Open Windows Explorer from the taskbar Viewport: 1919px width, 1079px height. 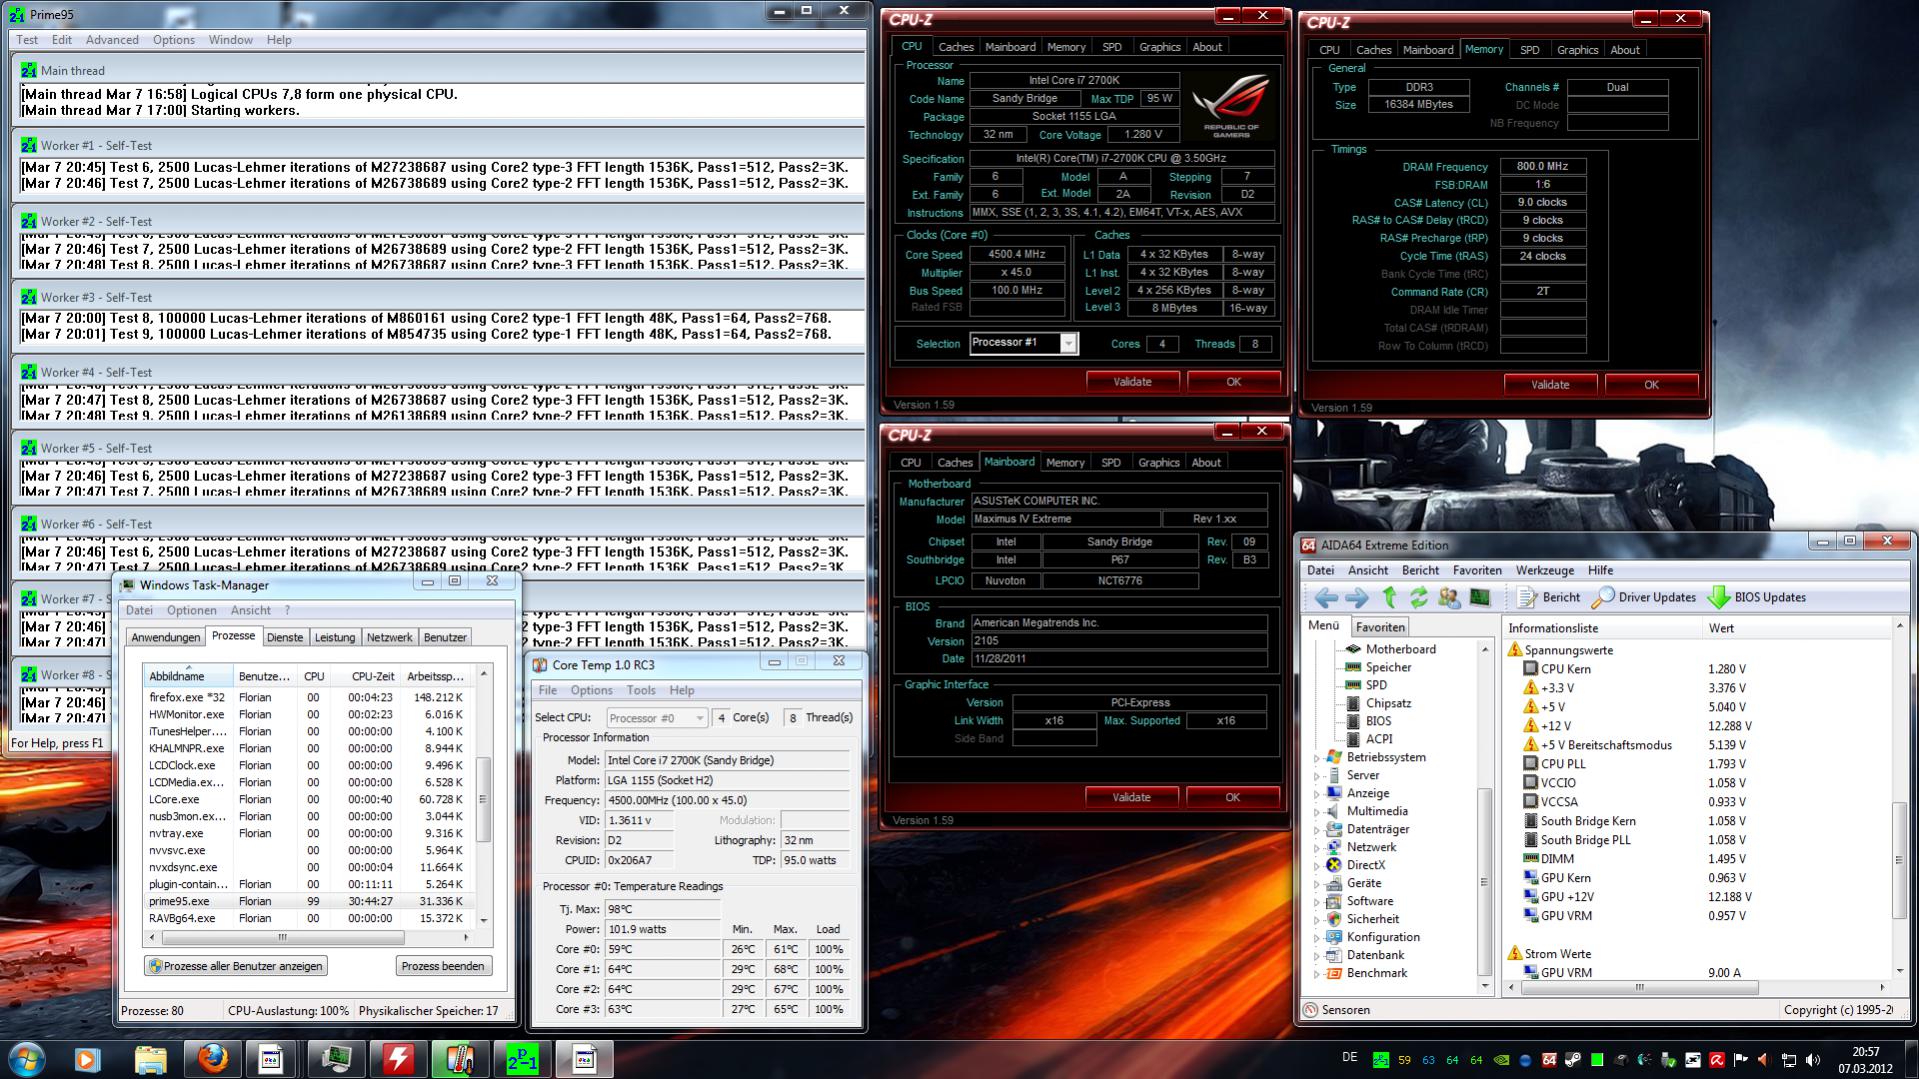pyautogui.click(x=150, y=1059)
